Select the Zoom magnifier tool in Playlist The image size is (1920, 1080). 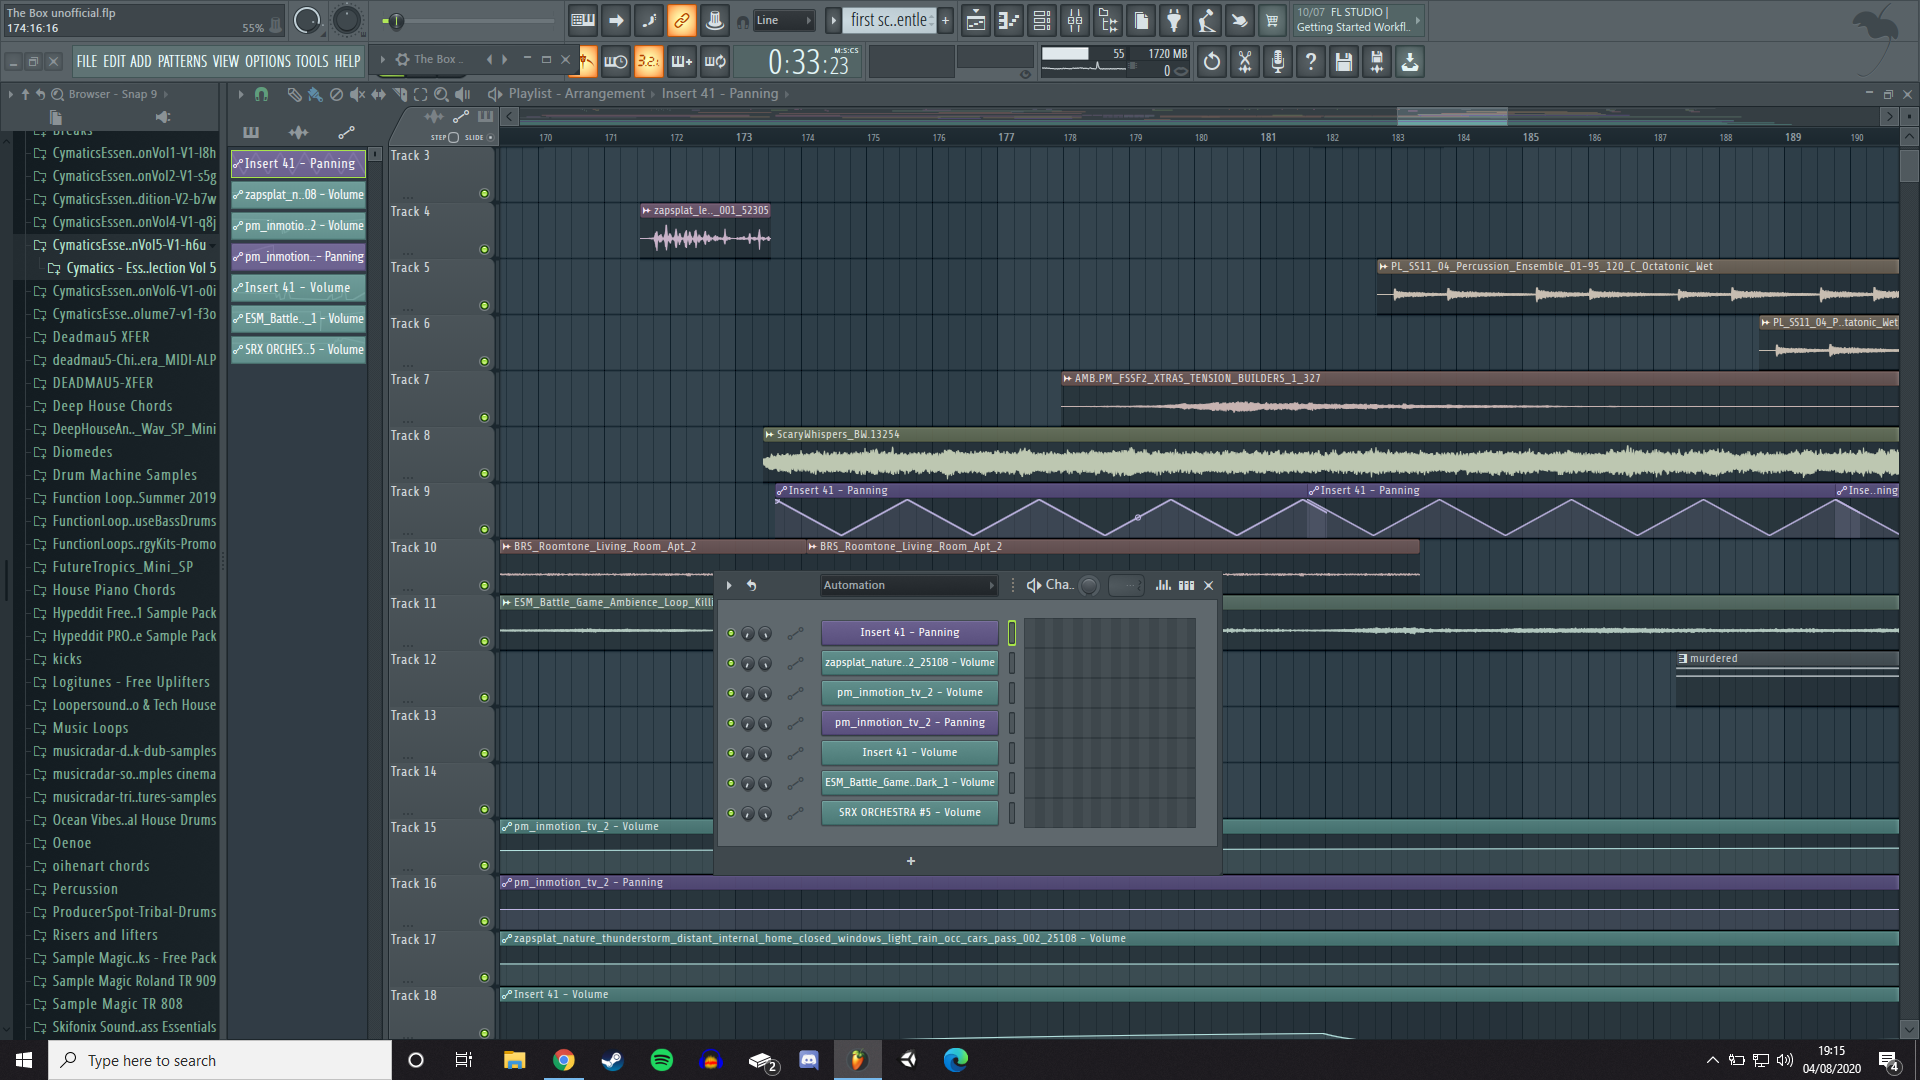tap(441, 94)
